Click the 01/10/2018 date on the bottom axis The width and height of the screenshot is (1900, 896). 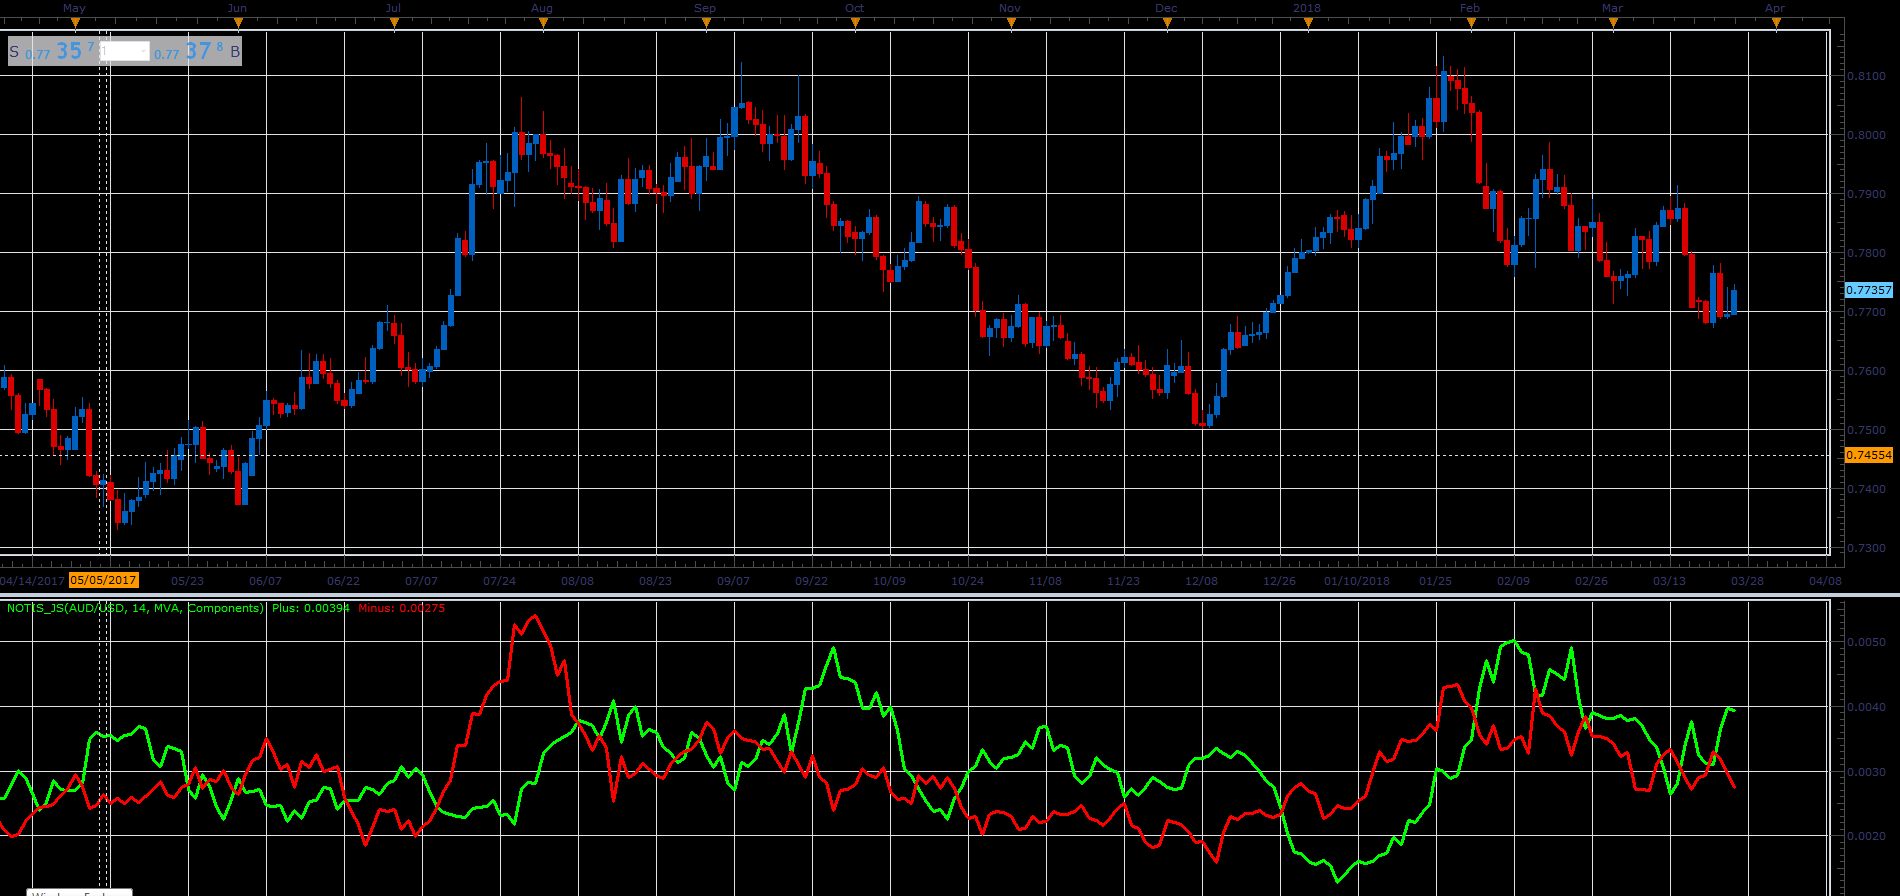(1357, 581)
